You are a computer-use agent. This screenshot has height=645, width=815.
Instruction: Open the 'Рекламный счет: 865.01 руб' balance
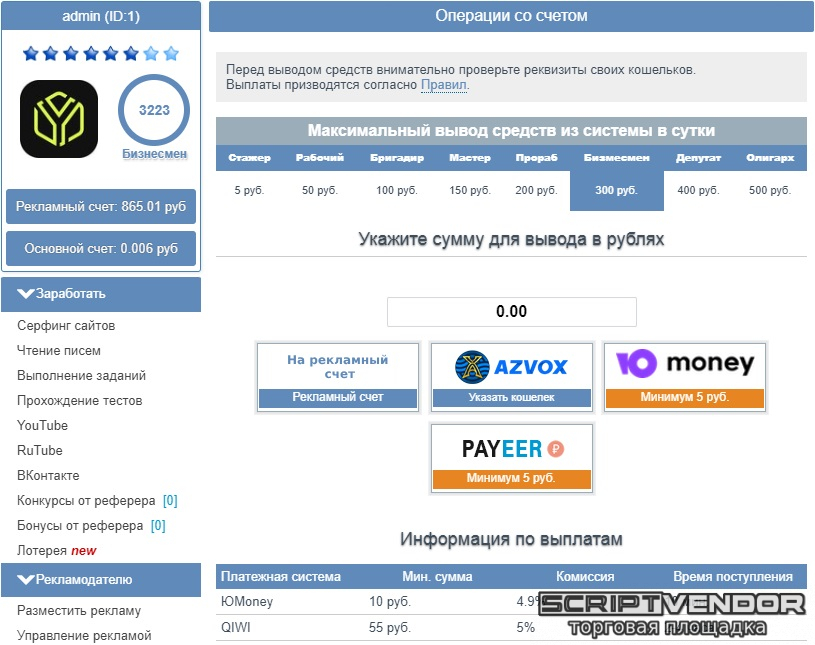coord(101,207)
